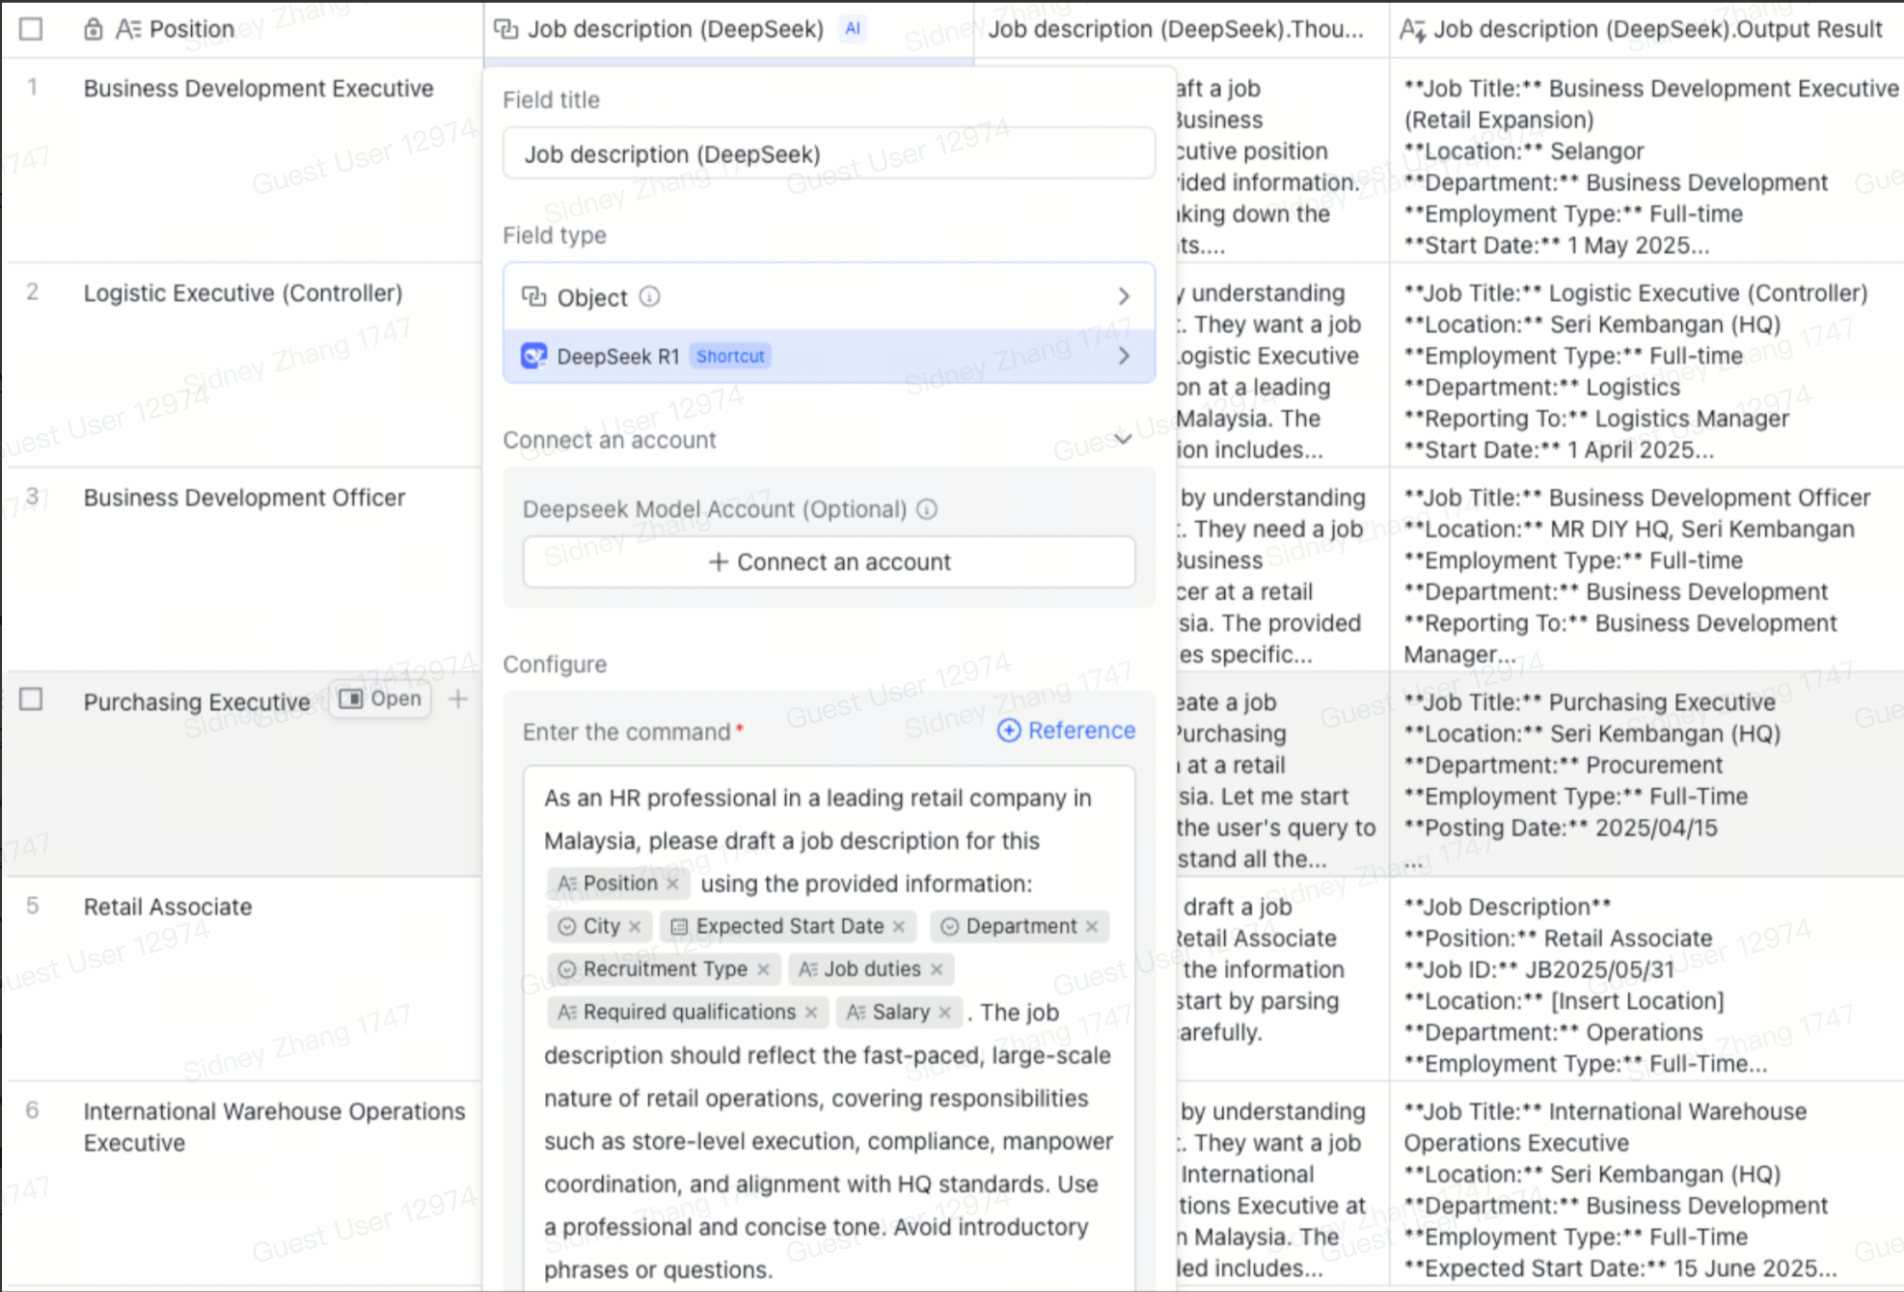Click the Expected Start Date tag
Viewport: 1904px width, 1292px height.
[788, 927]
